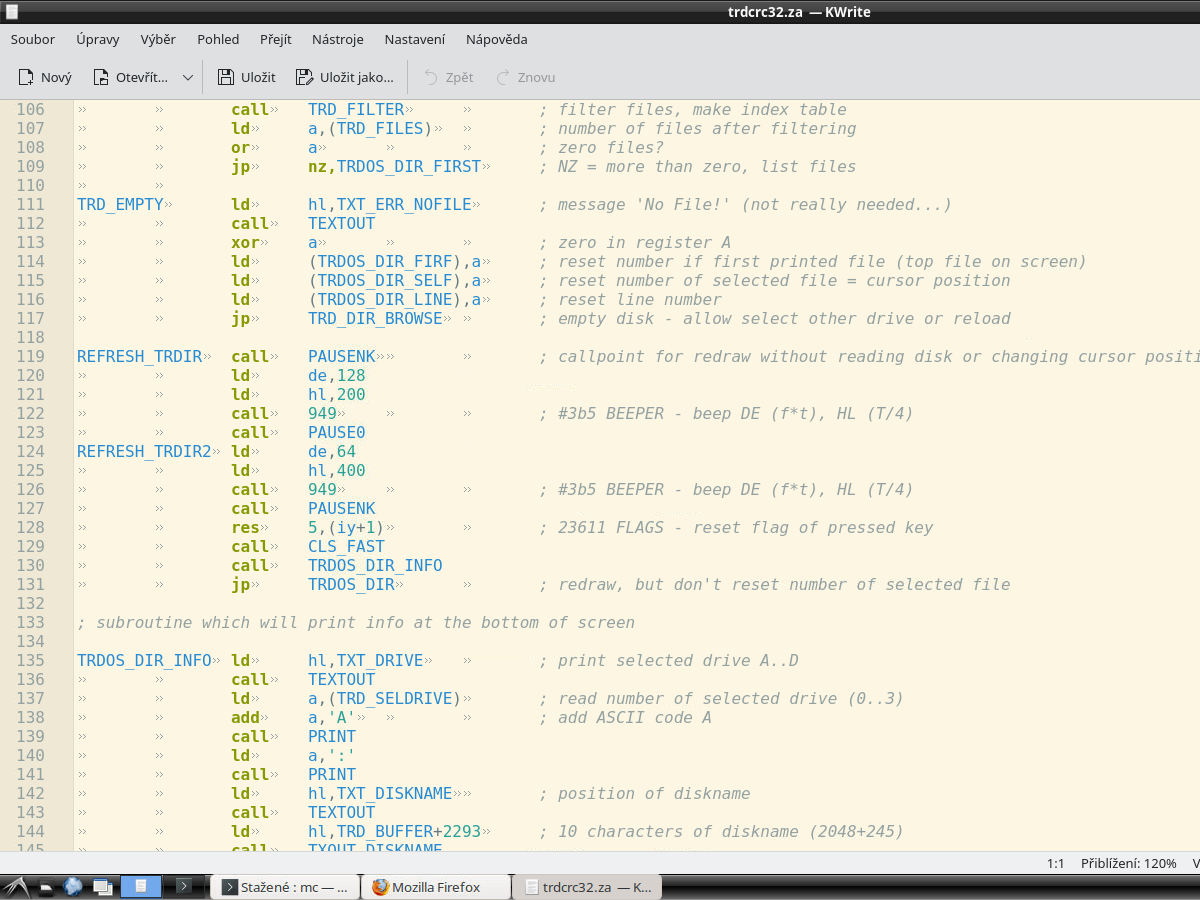Viewport: 1200px width, 900px height.
Task: Open the Přejít menu
Action: point(276,39)
